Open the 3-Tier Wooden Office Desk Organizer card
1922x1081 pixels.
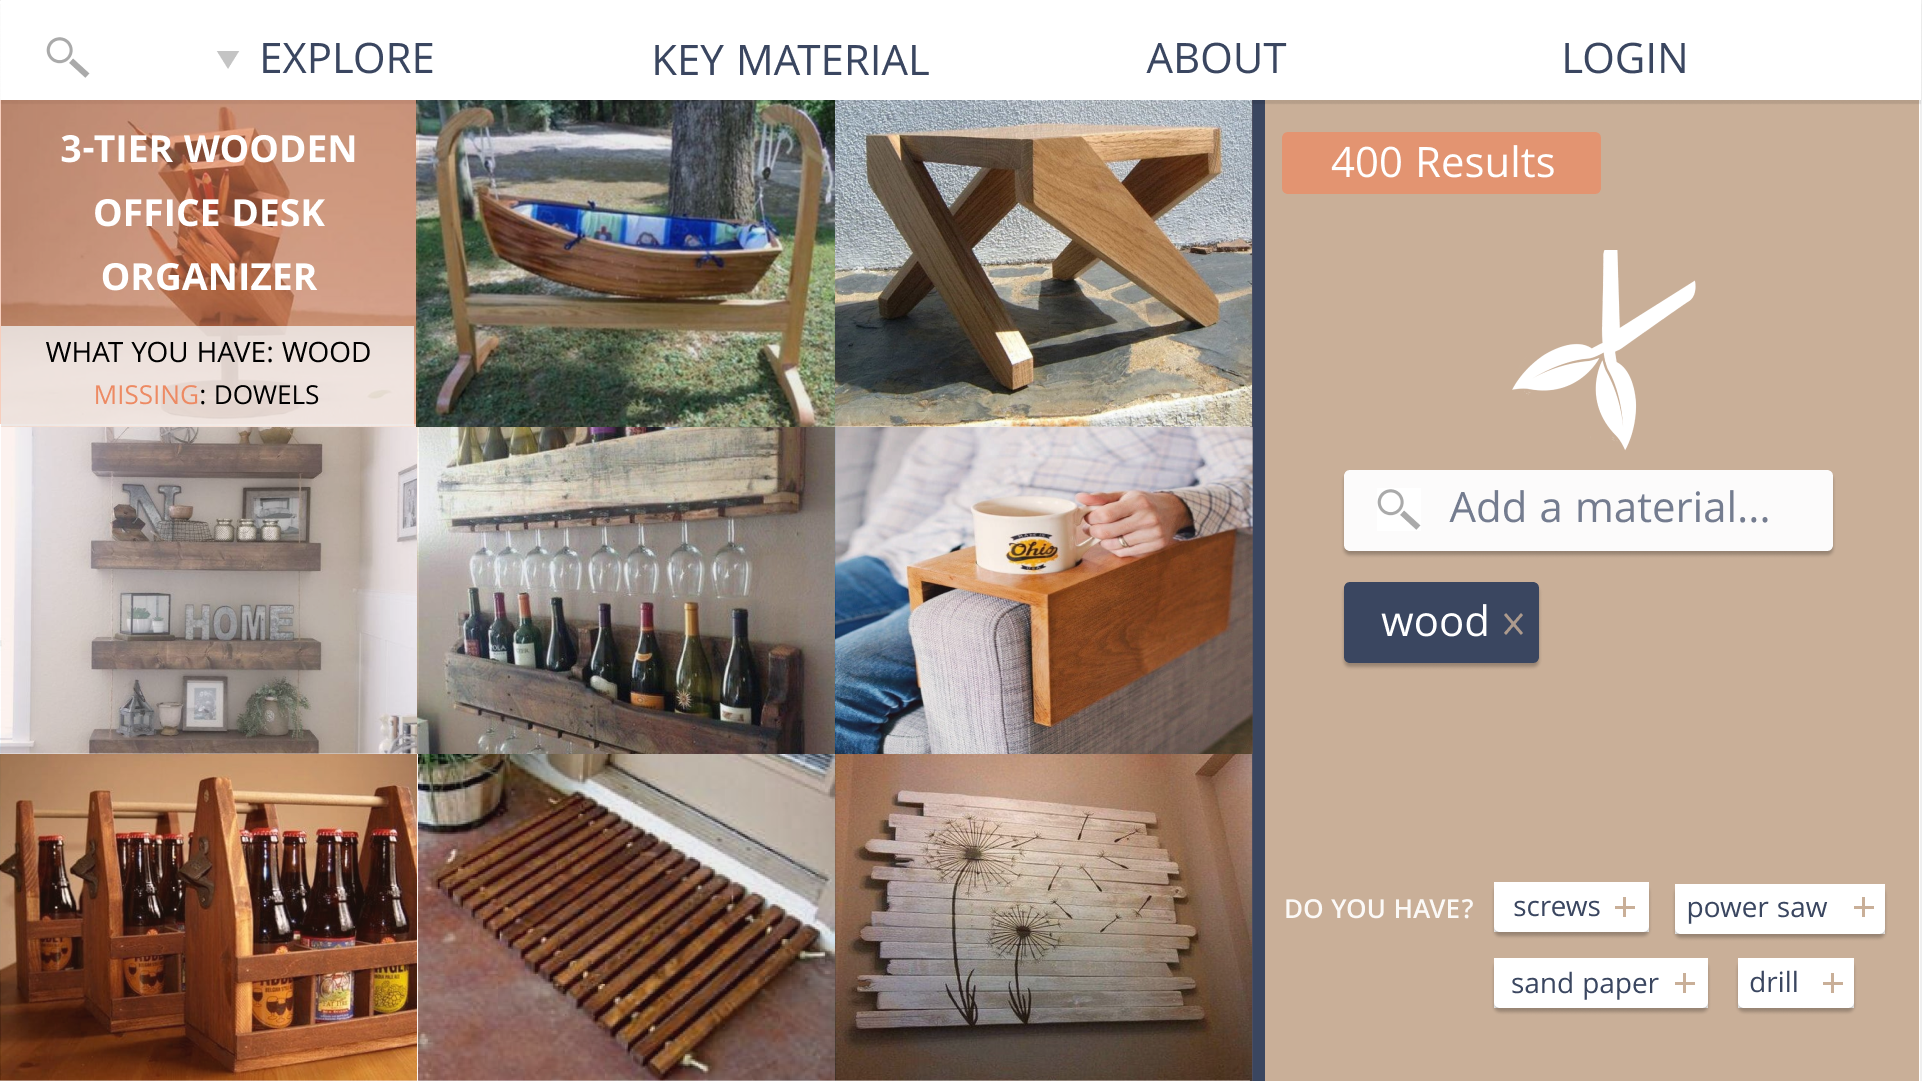tap(208, 263)
